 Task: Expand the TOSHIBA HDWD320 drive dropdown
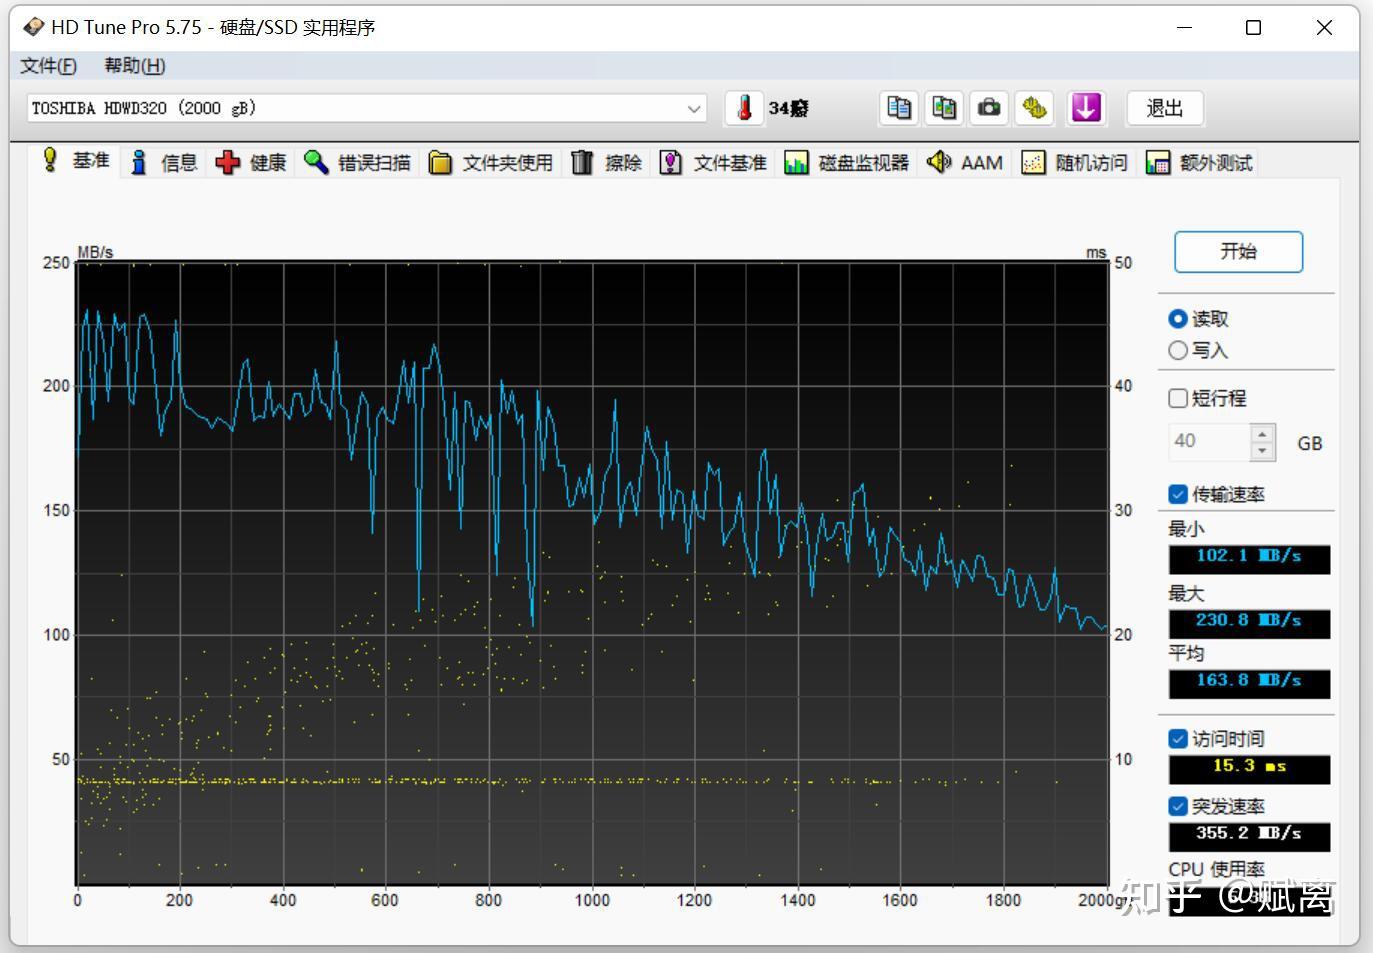click(694, 109)
